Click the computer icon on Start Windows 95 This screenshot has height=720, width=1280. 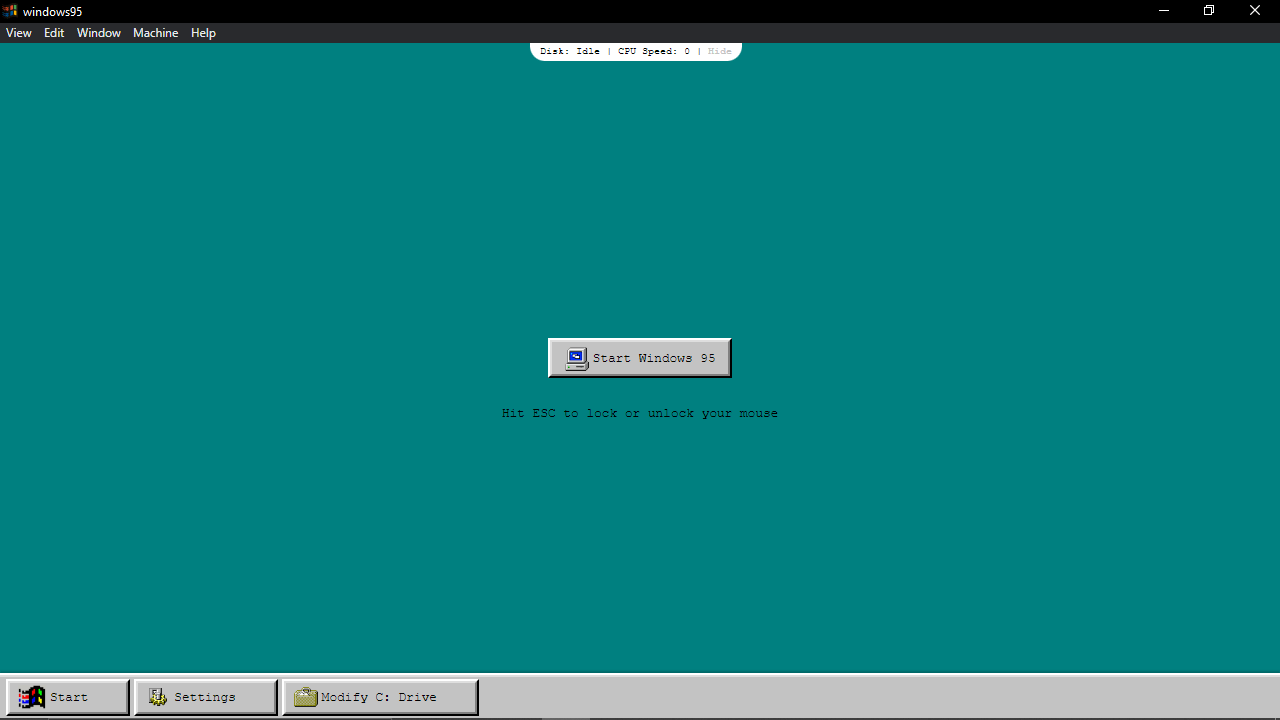tap(577, 358)
